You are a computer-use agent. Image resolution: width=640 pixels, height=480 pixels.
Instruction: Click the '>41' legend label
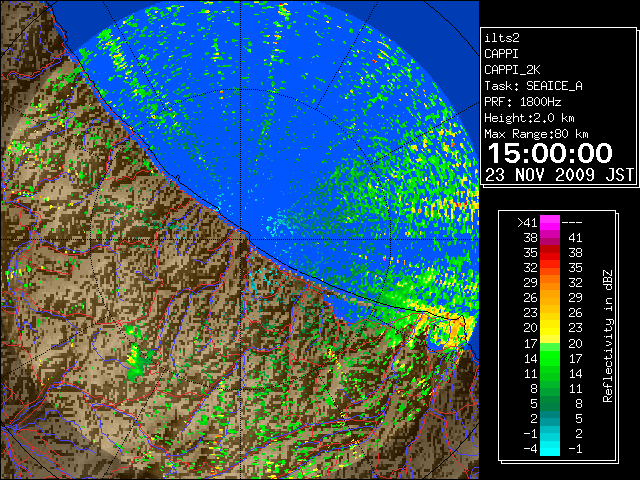pos(527,222)
